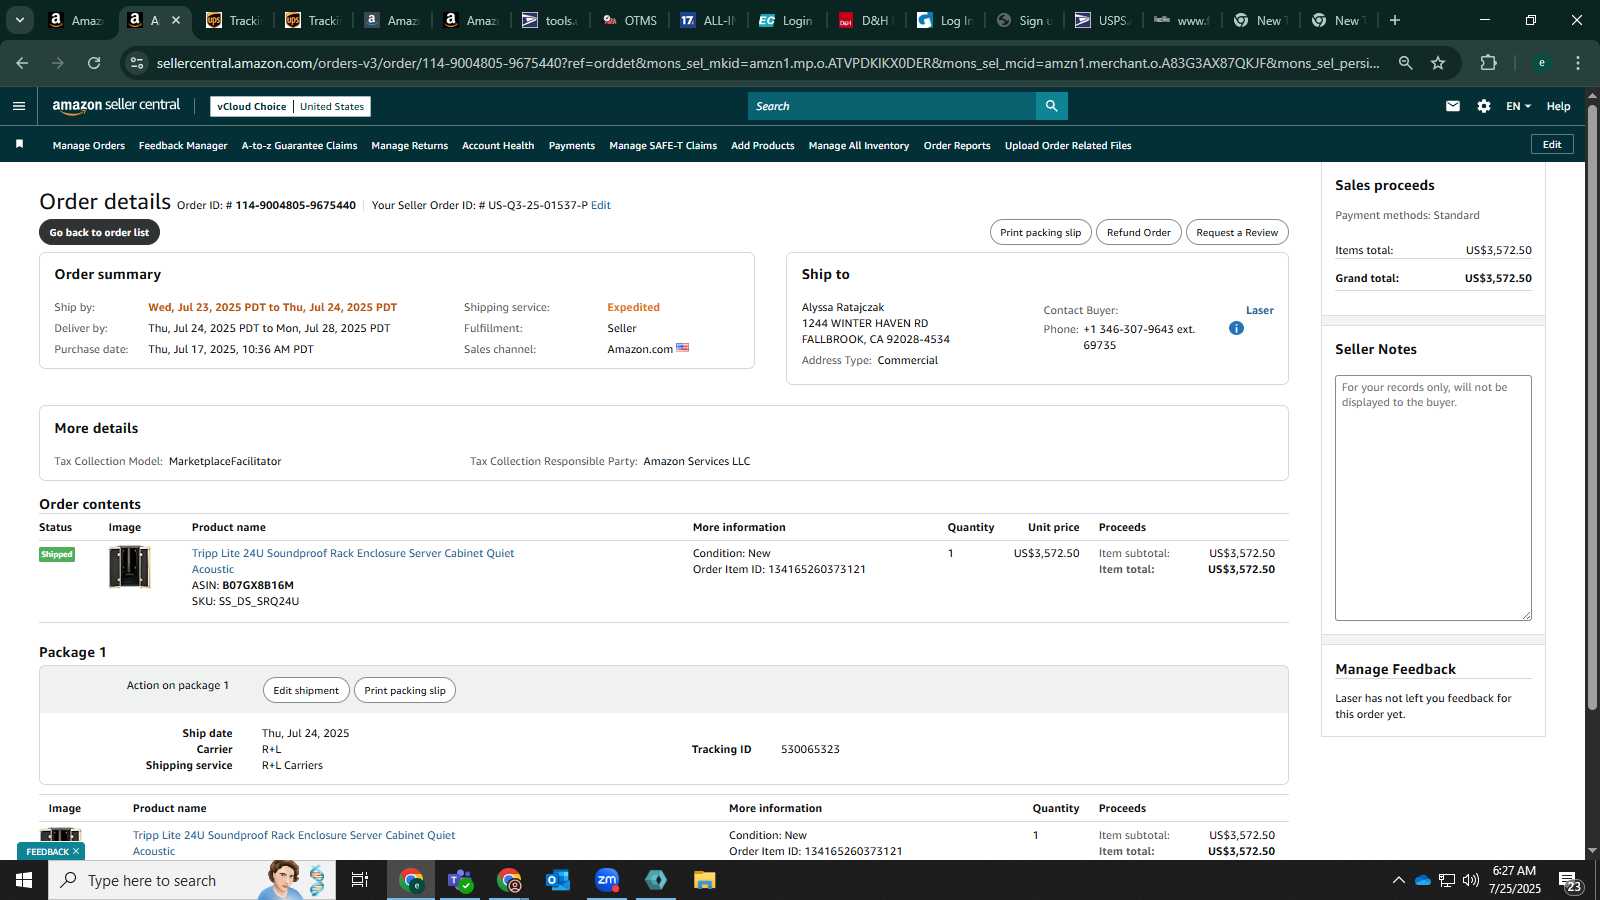
Task: View site information icon in address bar
Action: 137,63
